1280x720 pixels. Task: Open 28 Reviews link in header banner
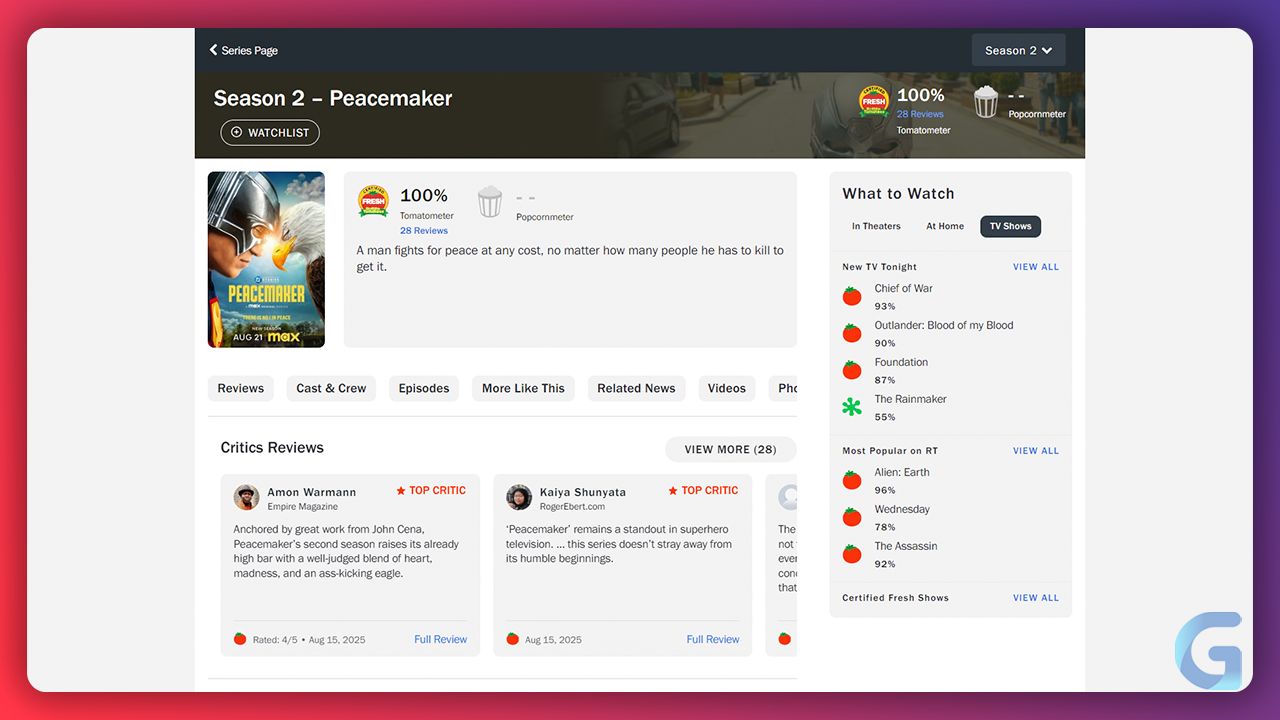pyautogui.click(x=920, y=114)
